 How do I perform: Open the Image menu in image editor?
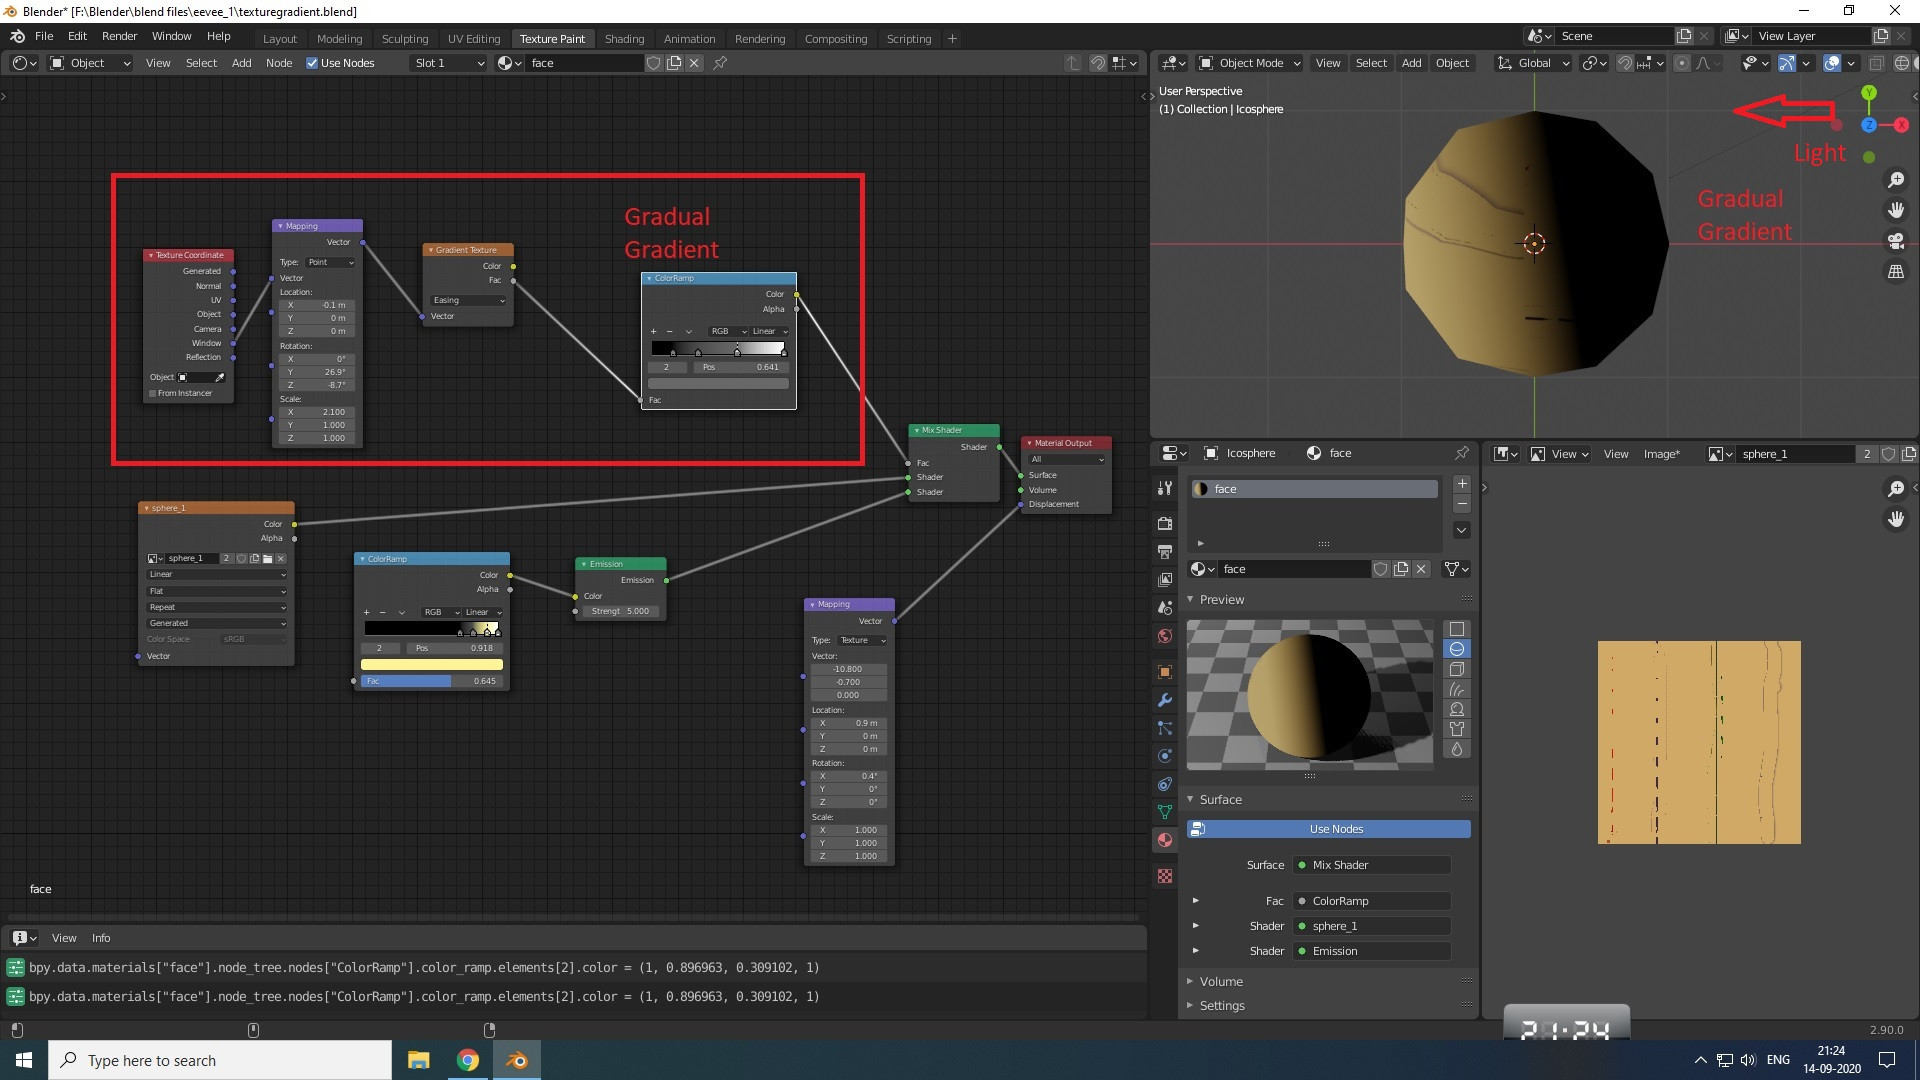[x=1661, y=454]
